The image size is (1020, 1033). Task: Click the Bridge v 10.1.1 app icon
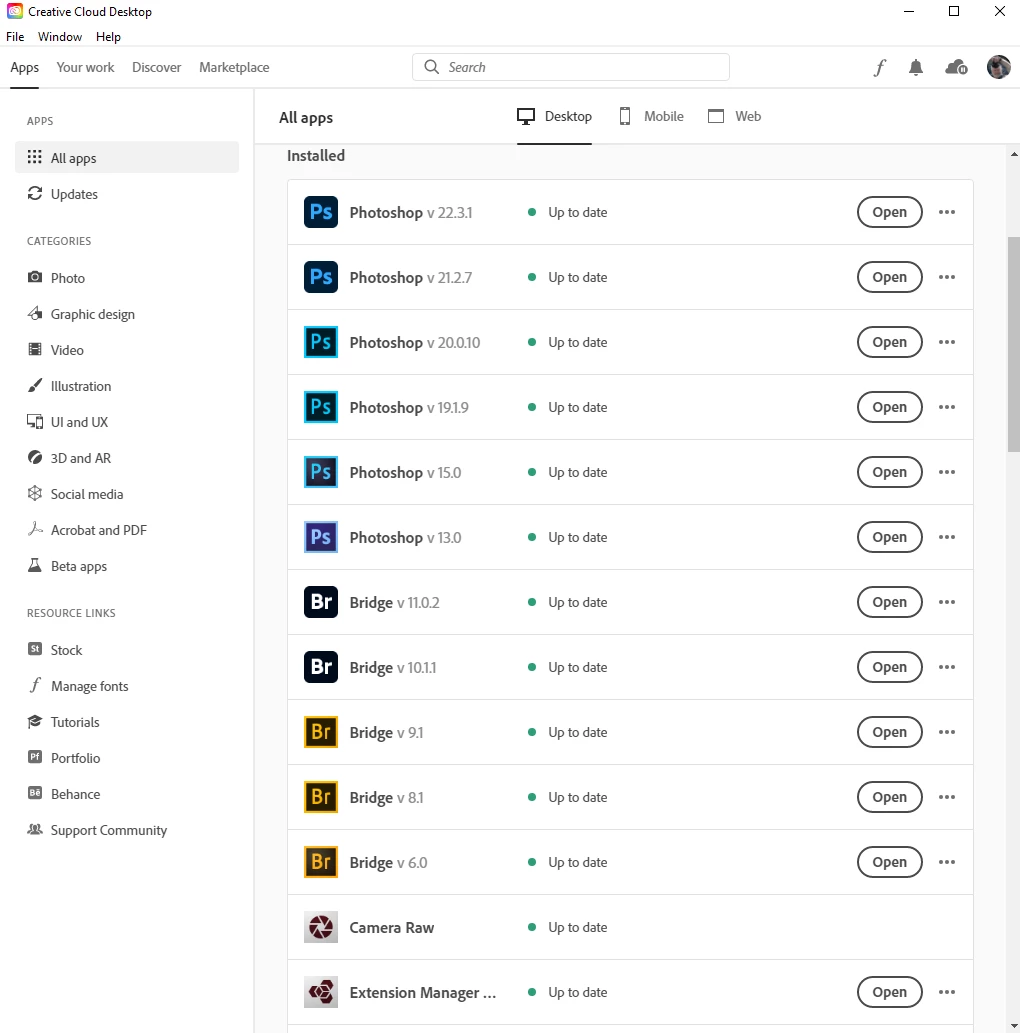pyautogui.click(x=321, y=667)
